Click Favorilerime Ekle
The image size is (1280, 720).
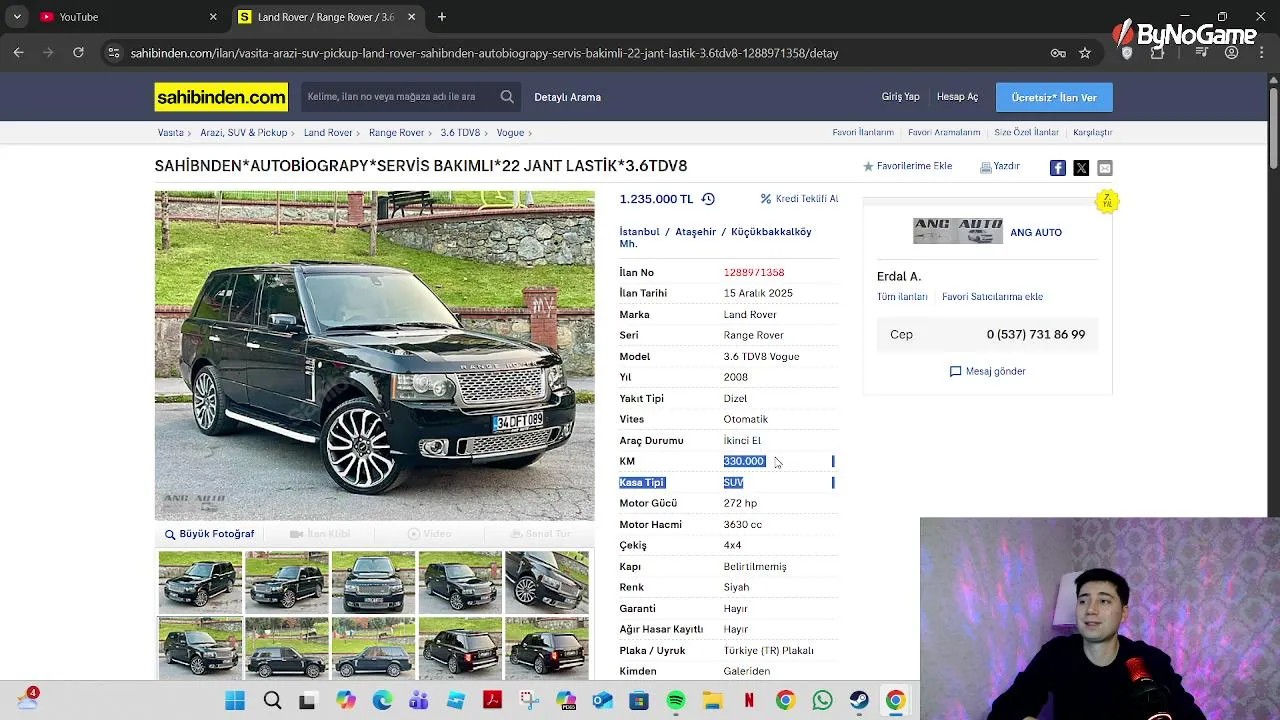point(908,166)
